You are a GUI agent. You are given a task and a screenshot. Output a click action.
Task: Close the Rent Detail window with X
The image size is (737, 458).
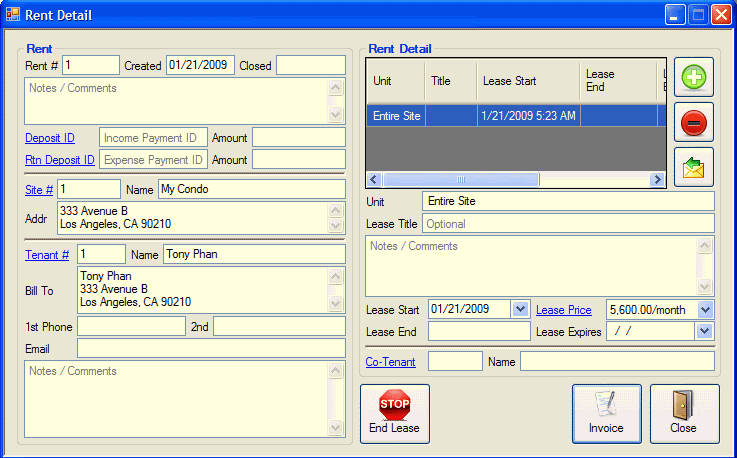pos(721,15)
